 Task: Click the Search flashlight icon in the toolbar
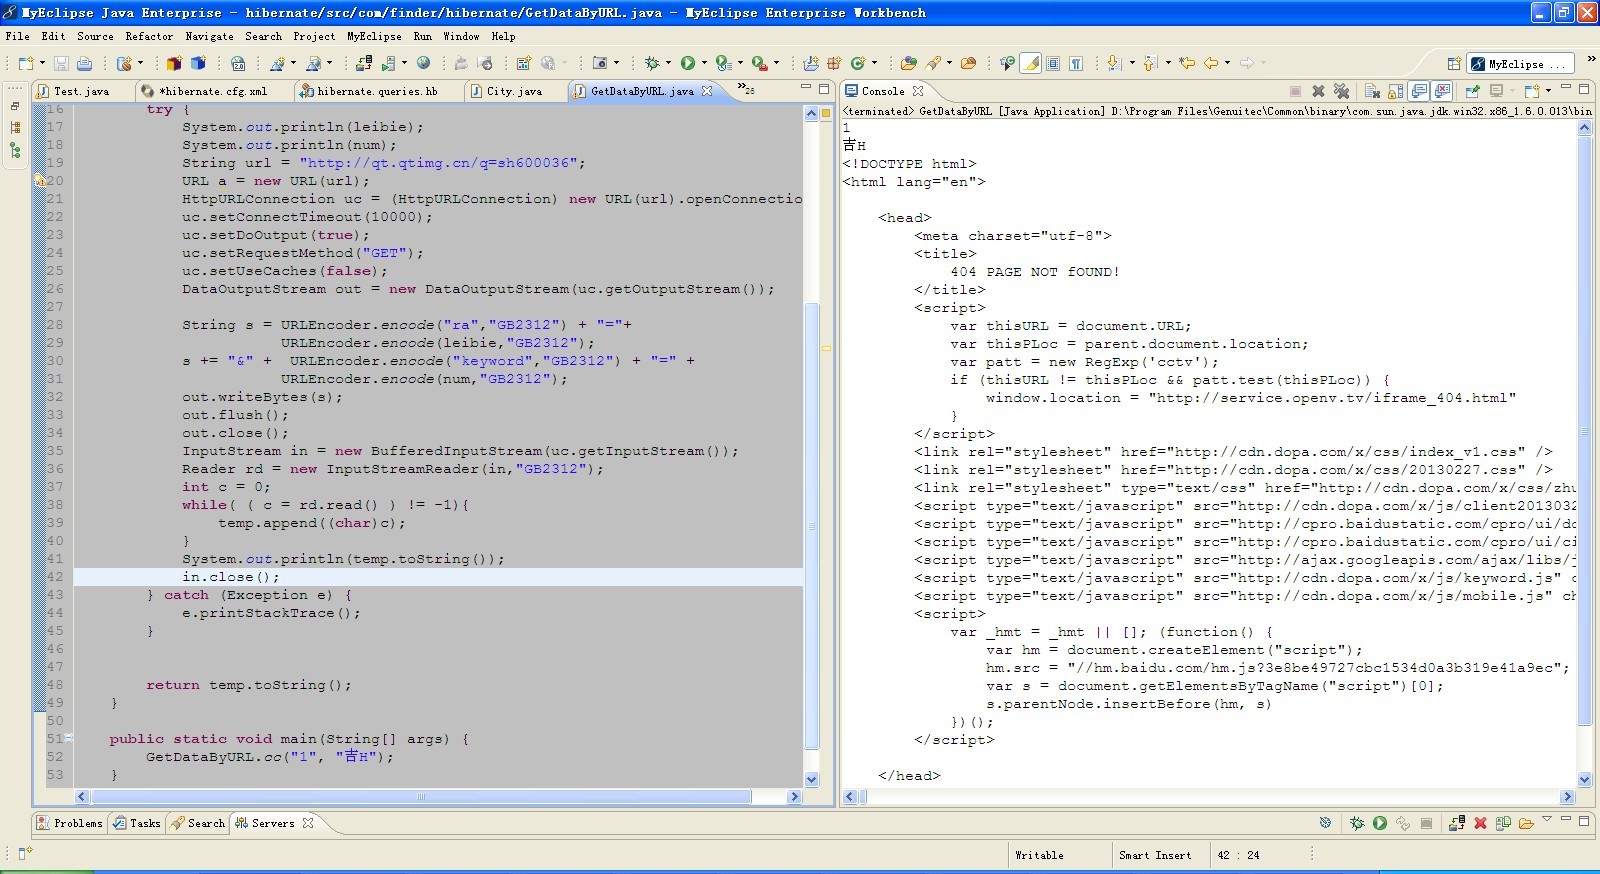tap(934, 63)
